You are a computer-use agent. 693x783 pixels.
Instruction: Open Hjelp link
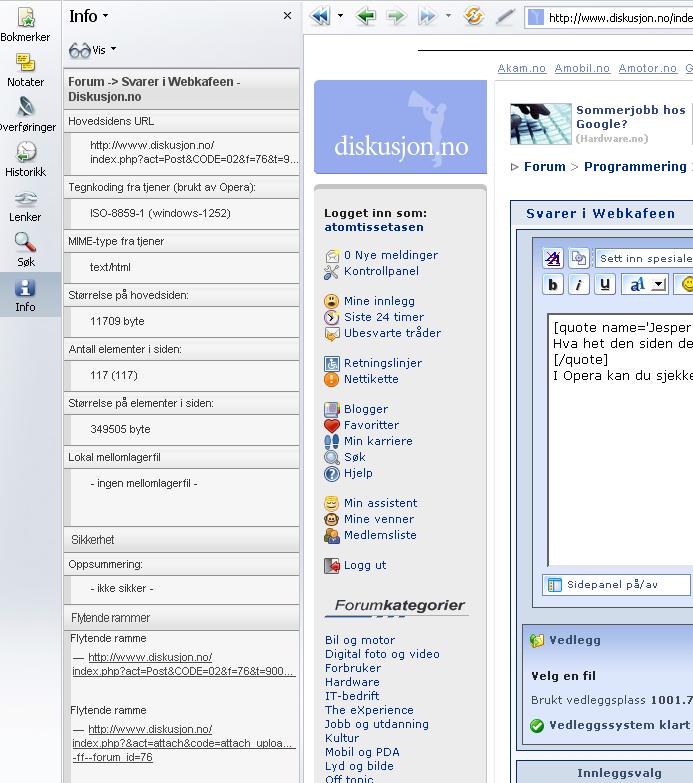[x=358, y=473]
